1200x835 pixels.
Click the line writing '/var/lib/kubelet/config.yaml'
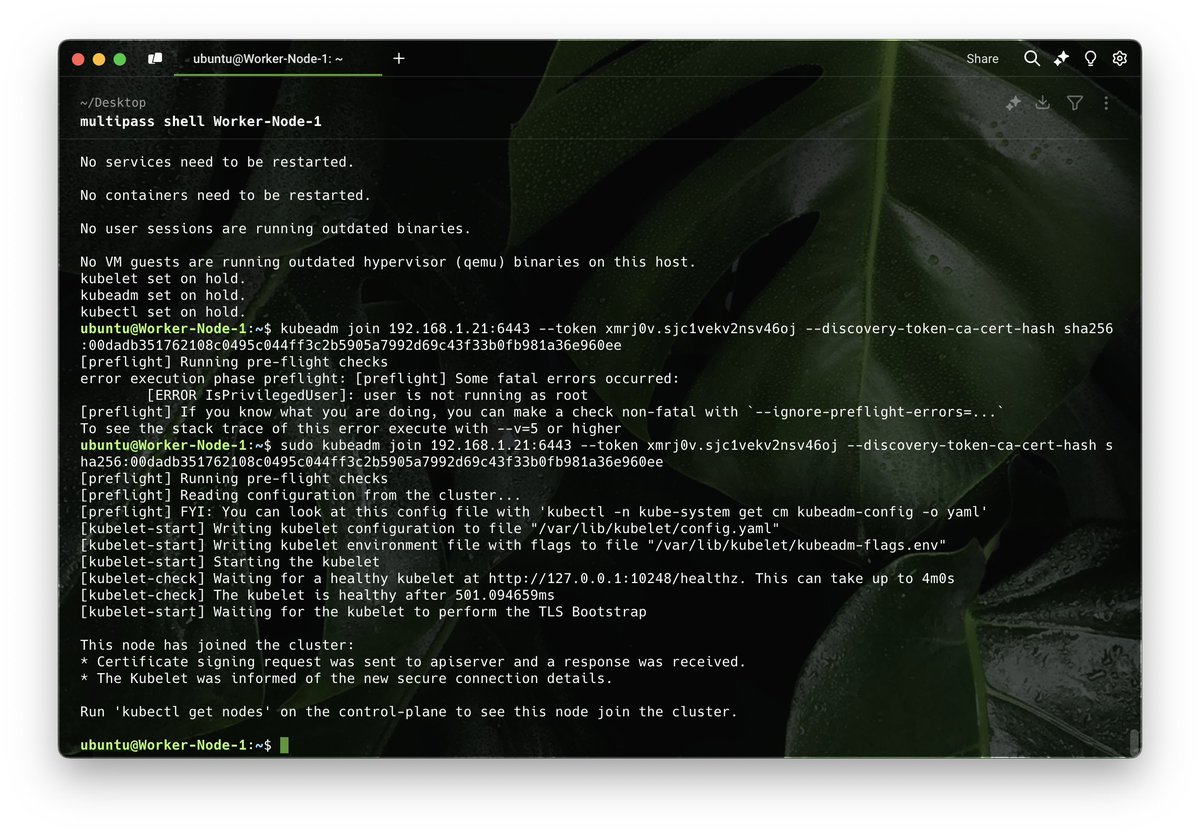430,529
